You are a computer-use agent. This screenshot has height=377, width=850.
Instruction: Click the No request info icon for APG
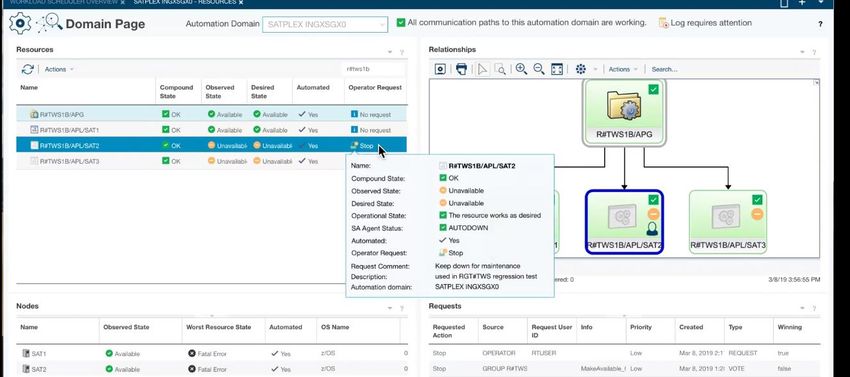(355, 114)
